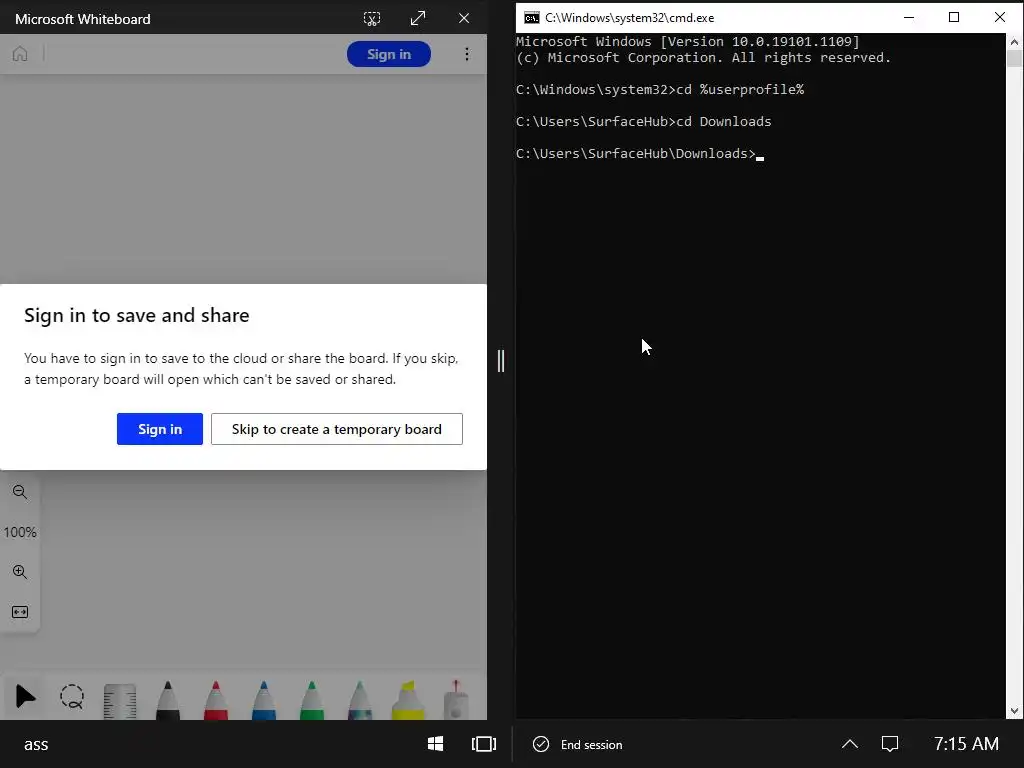Click the cmd.exe title bar icon

click(532, 18)
